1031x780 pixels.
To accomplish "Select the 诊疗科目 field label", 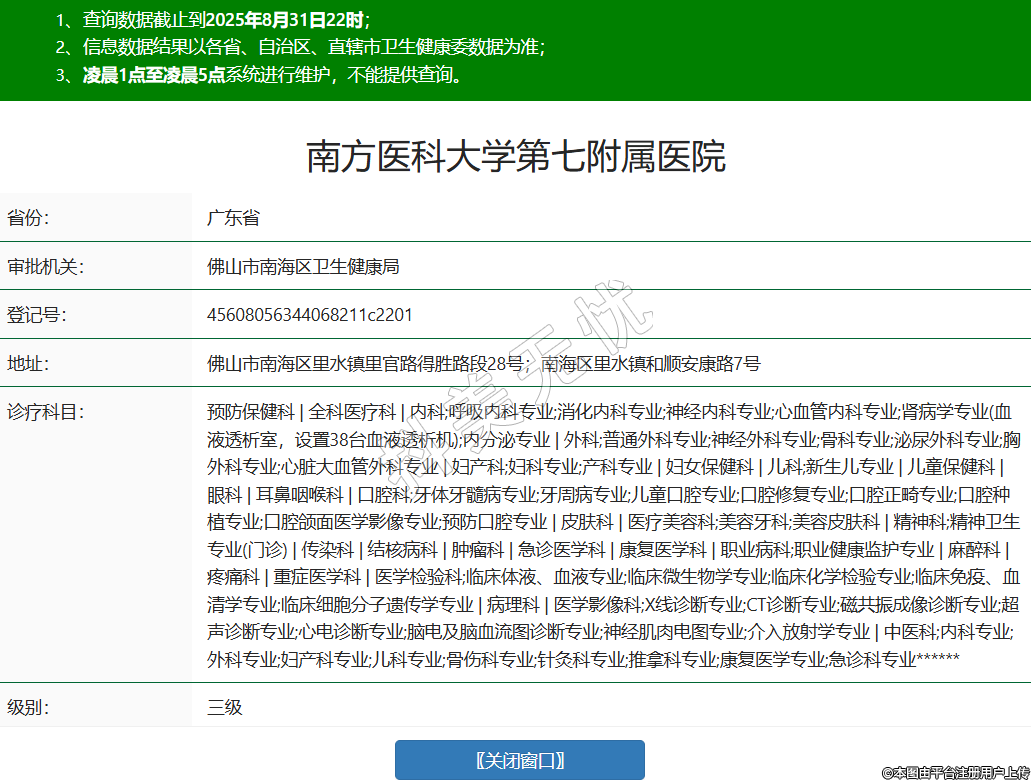I will pos(45,411).
